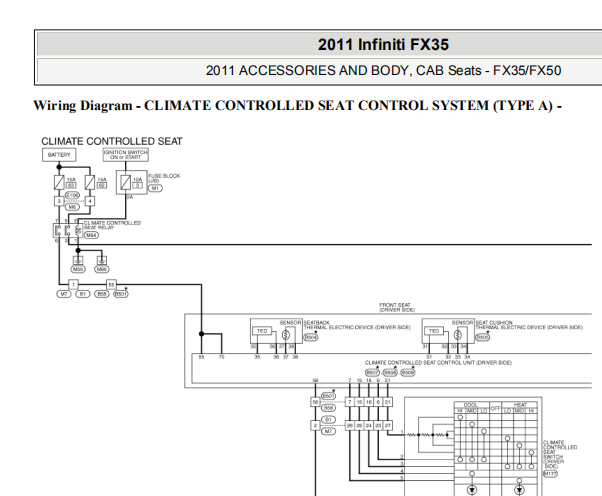602x496 pixels.
Task: Click "CLIMATE CONTROLLED SEAT SWITCH (DRIVER SIDE)" label
Action: point(559,454)
